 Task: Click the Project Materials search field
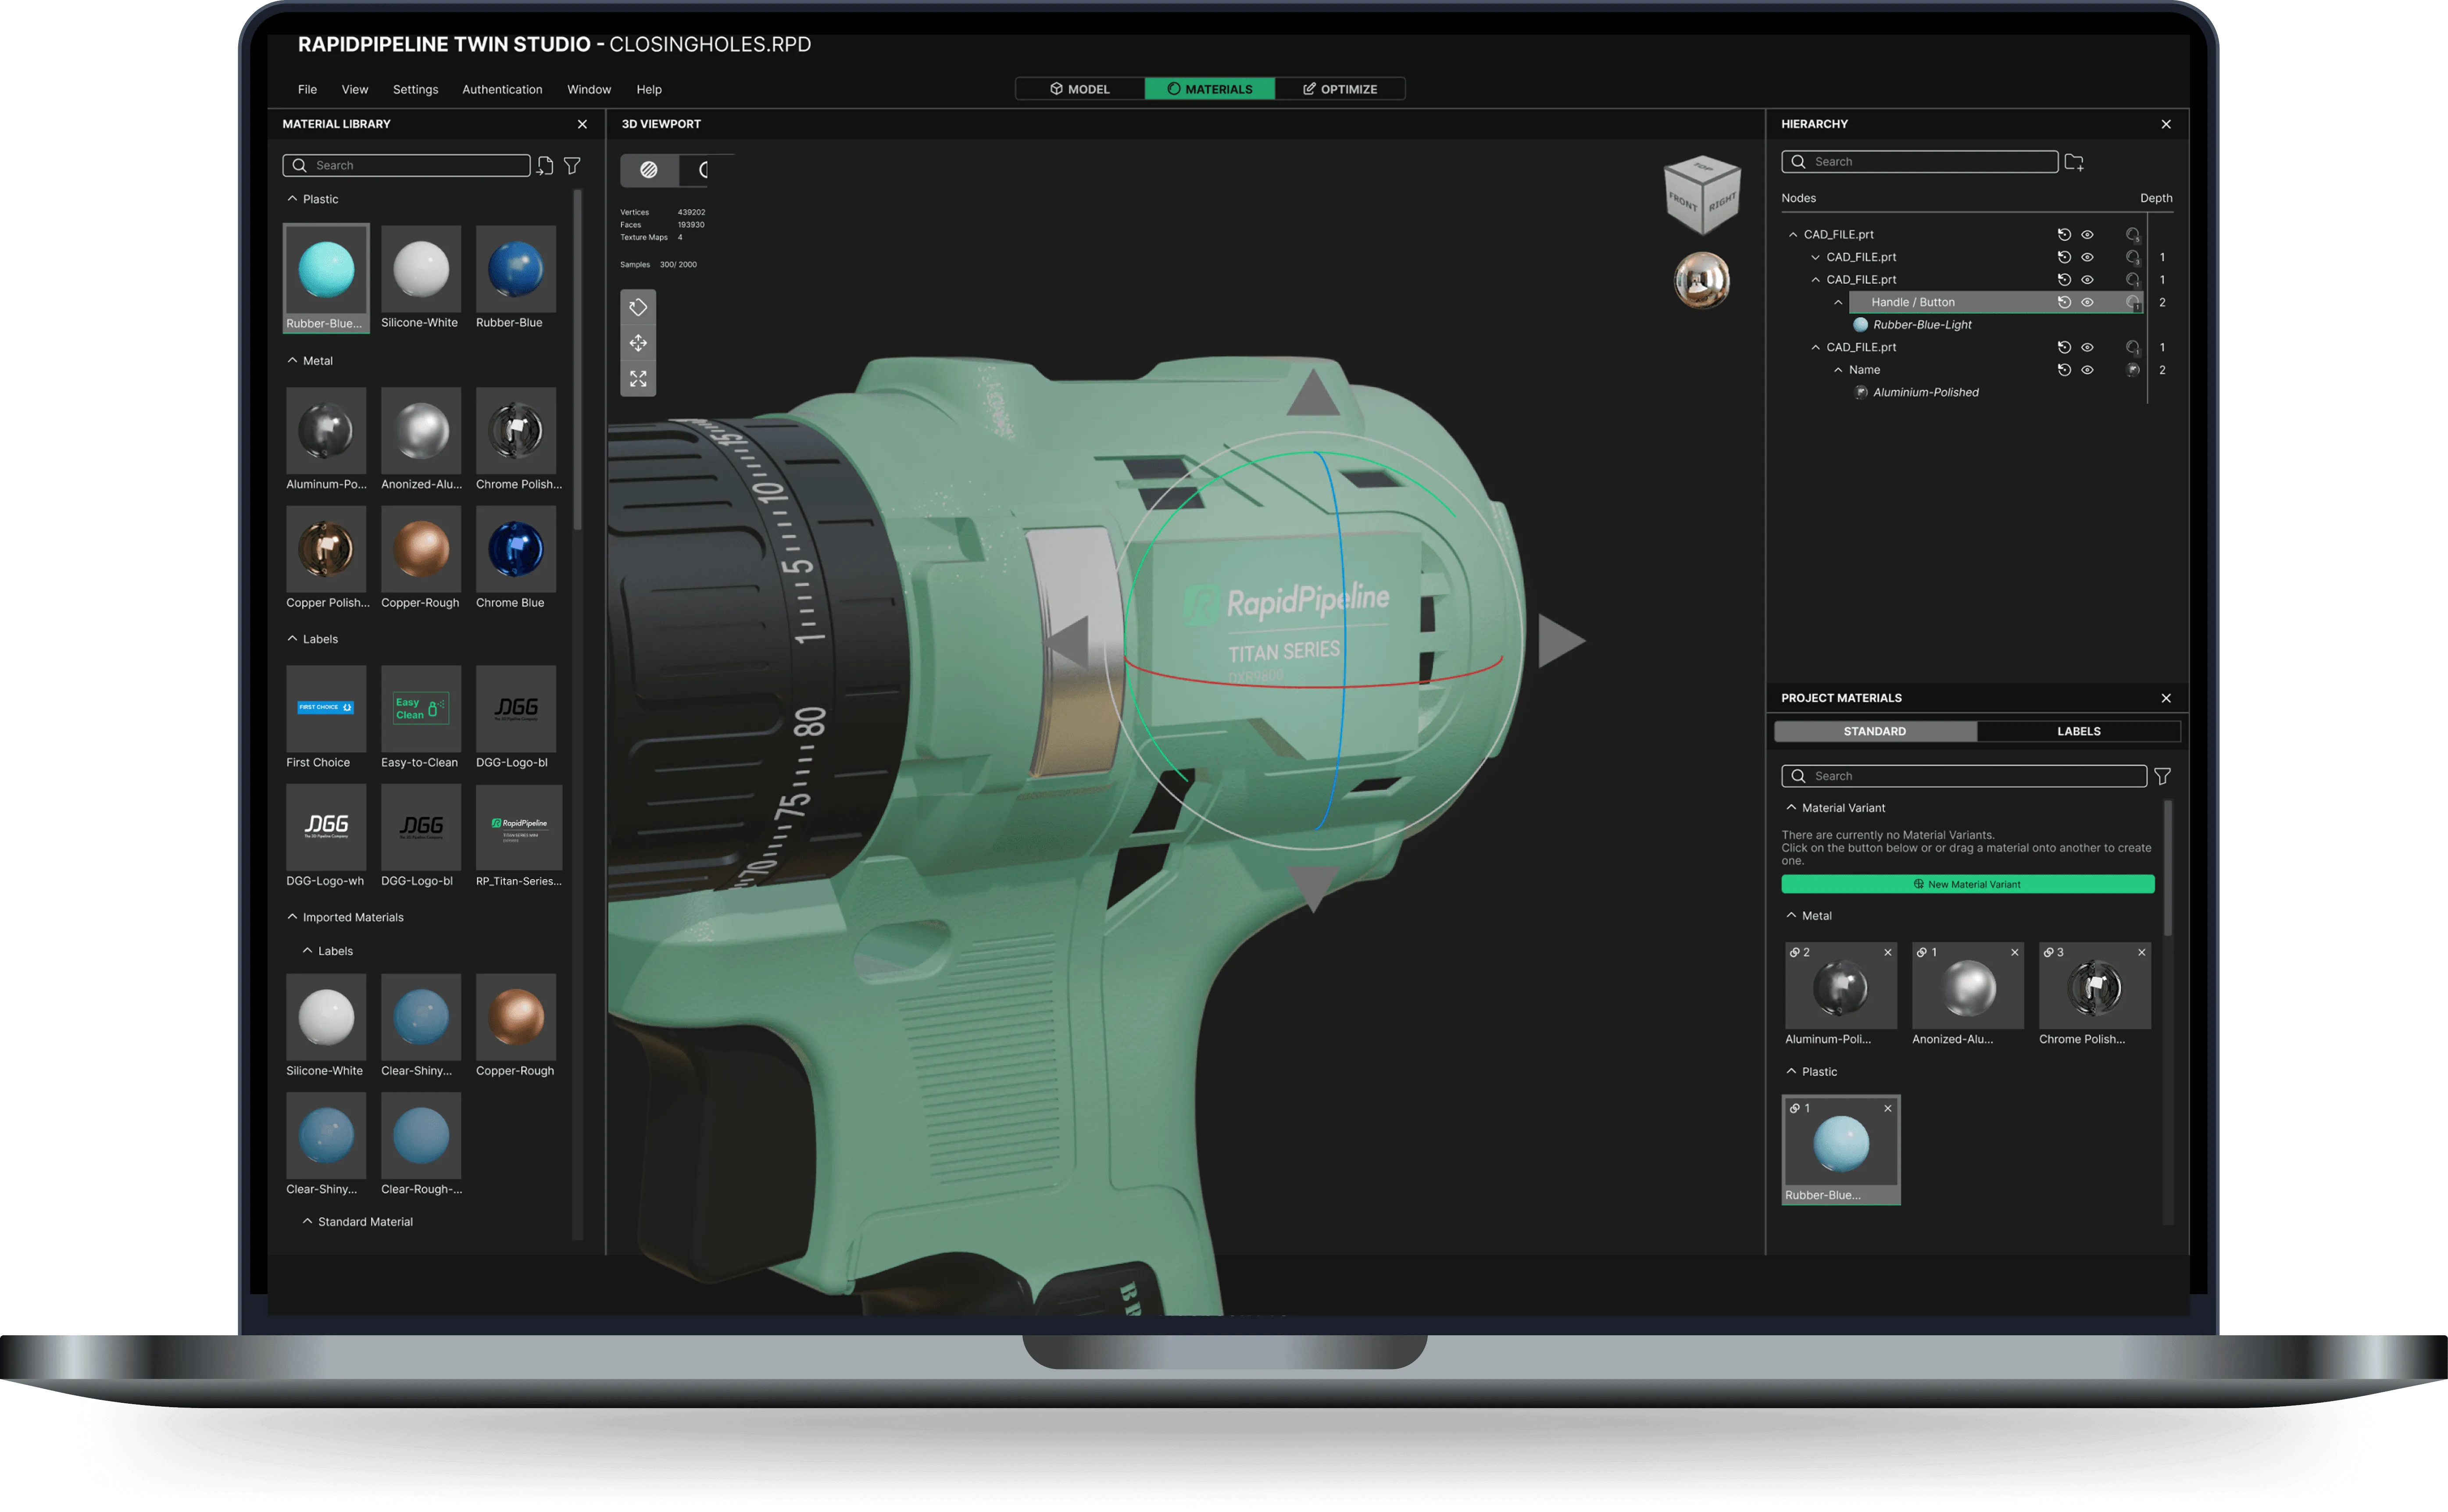pyautogui.click(x=1964, y=776)
